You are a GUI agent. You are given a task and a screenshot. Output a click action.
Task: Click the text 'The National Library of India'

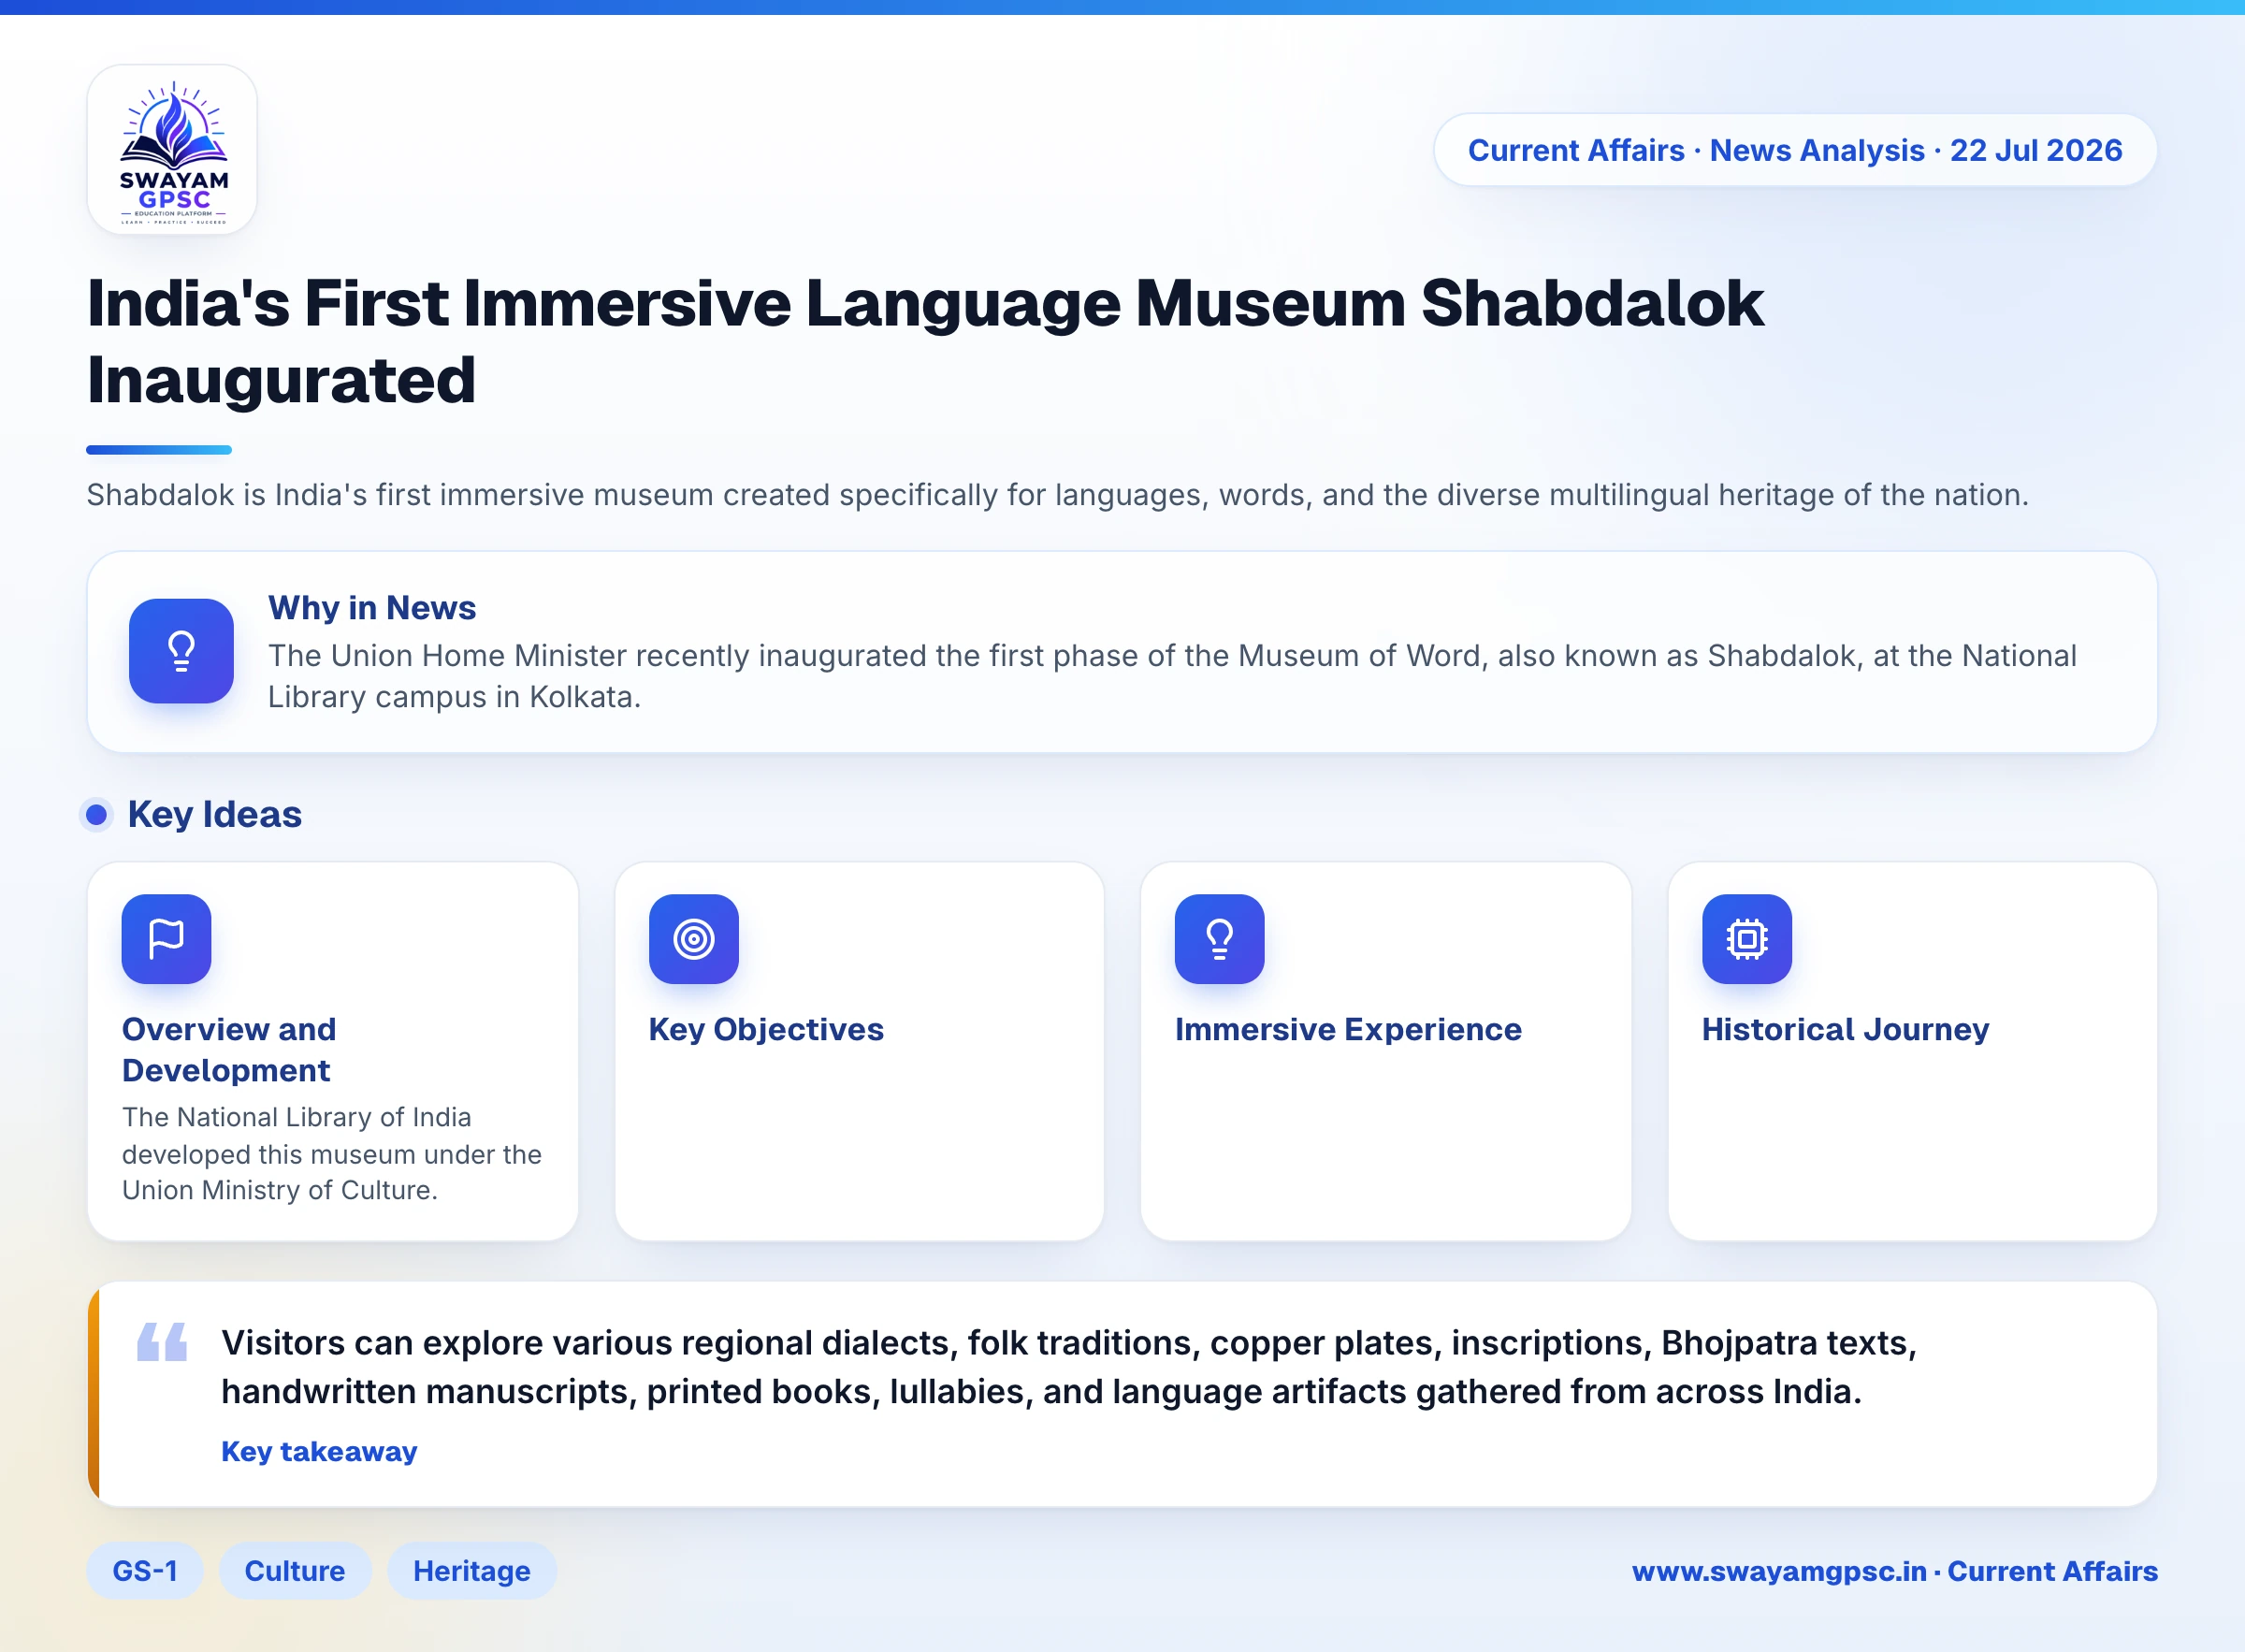click(296, 1117)
